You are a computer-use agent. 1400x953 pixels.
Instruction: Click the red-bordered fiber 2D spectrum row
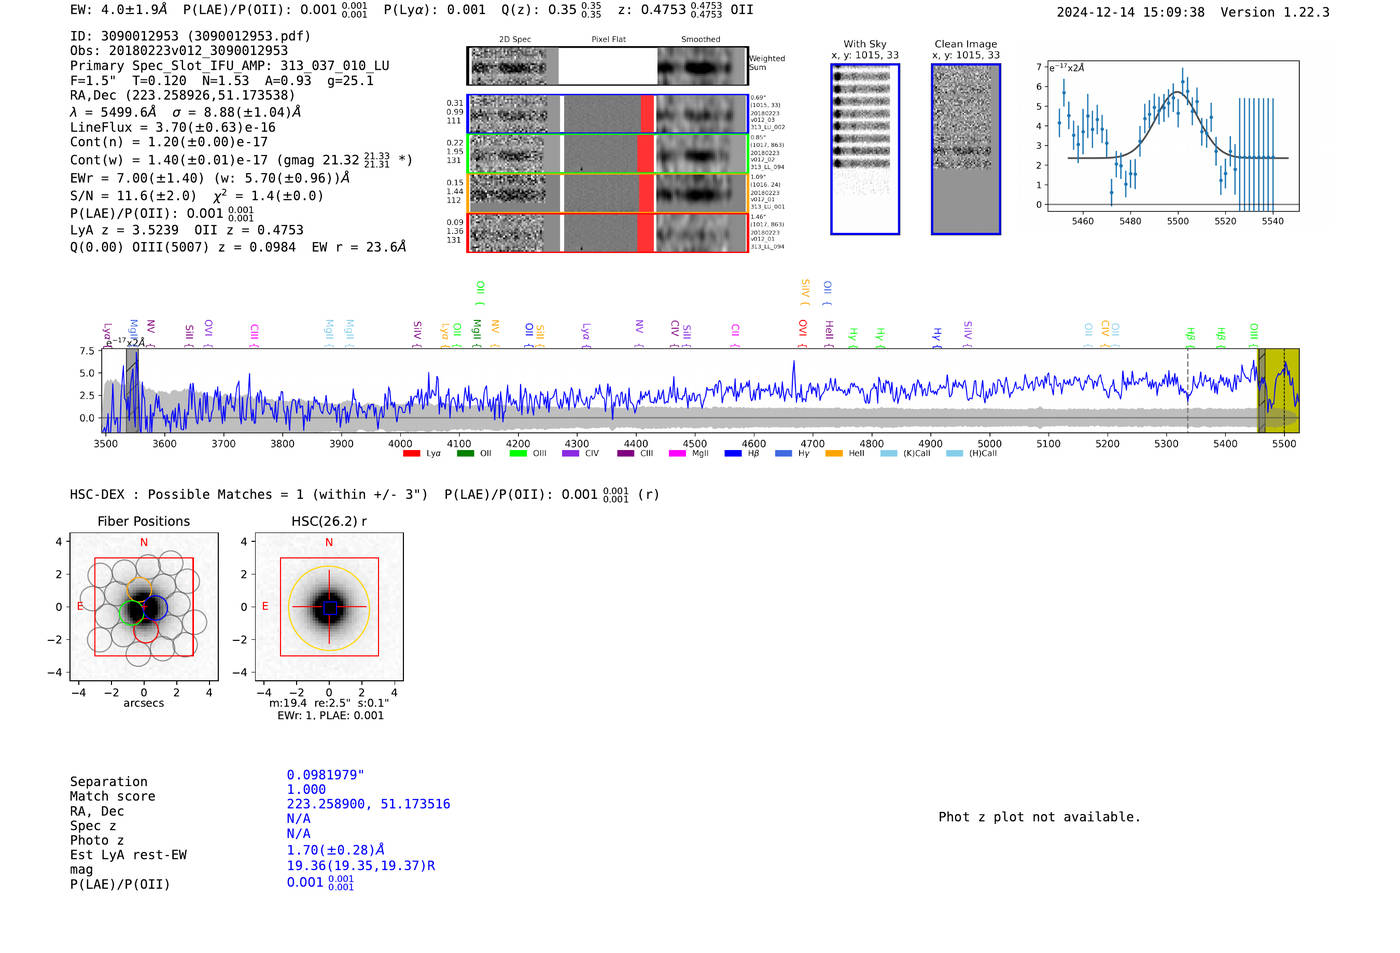coord(607,232)
